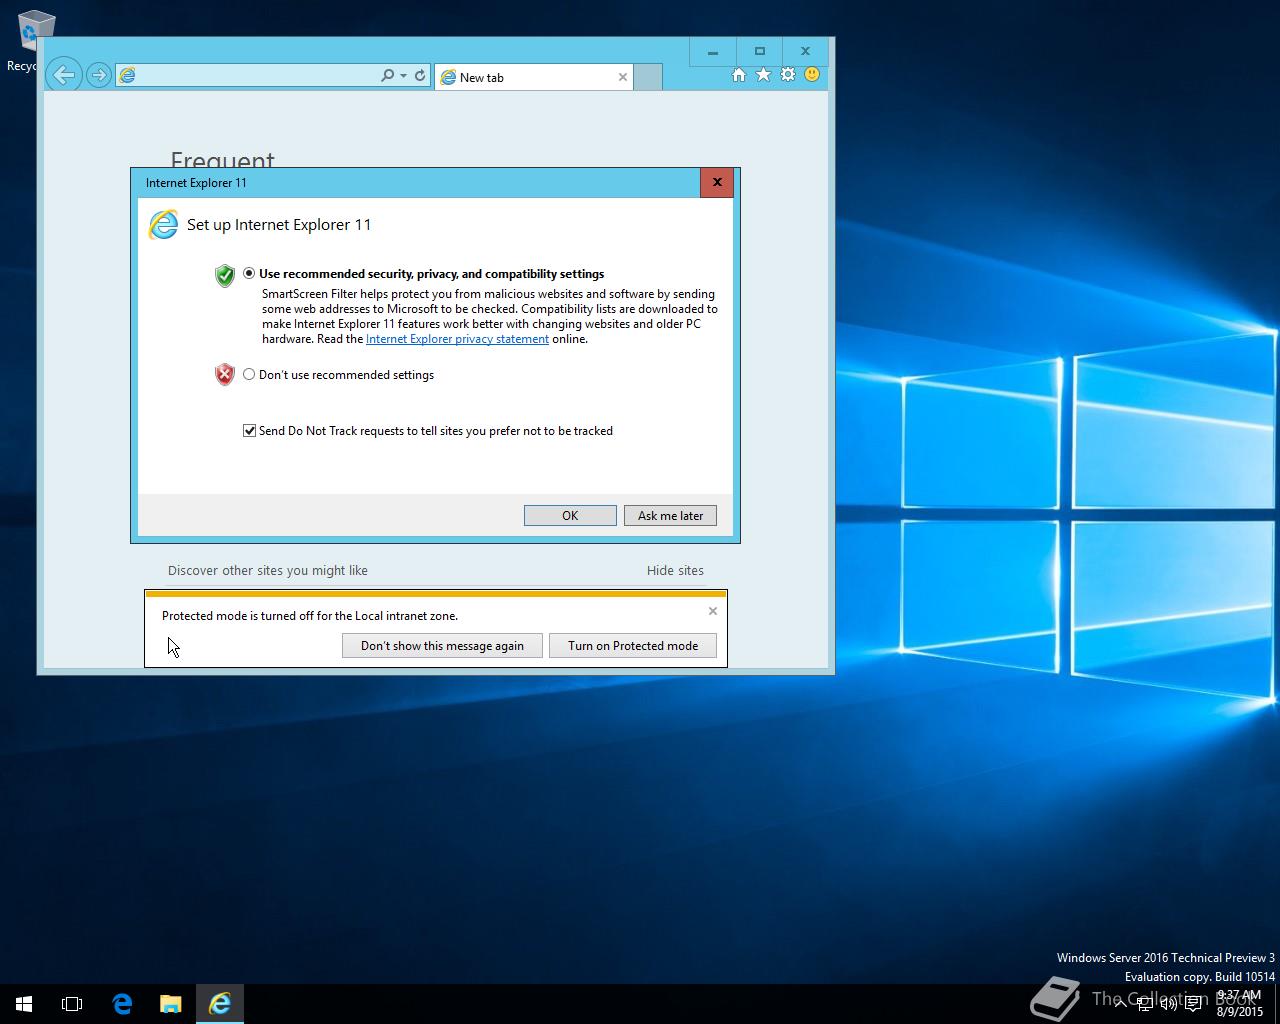Screen dimensions: 1280x1024
Task: Select Don't use recommended settings
Action: (249, 374)
